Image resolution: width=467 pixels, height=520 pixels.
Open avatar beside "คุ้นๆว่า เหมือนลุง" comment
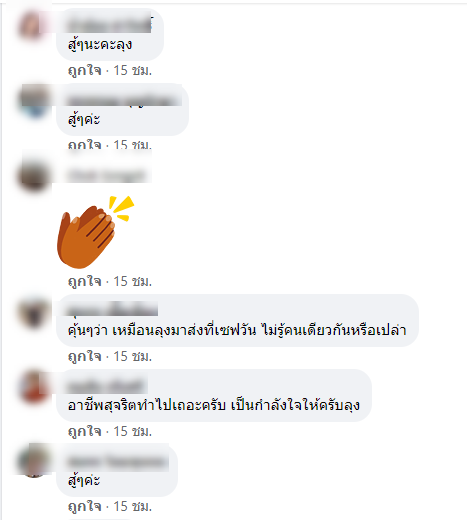(34, 314)
